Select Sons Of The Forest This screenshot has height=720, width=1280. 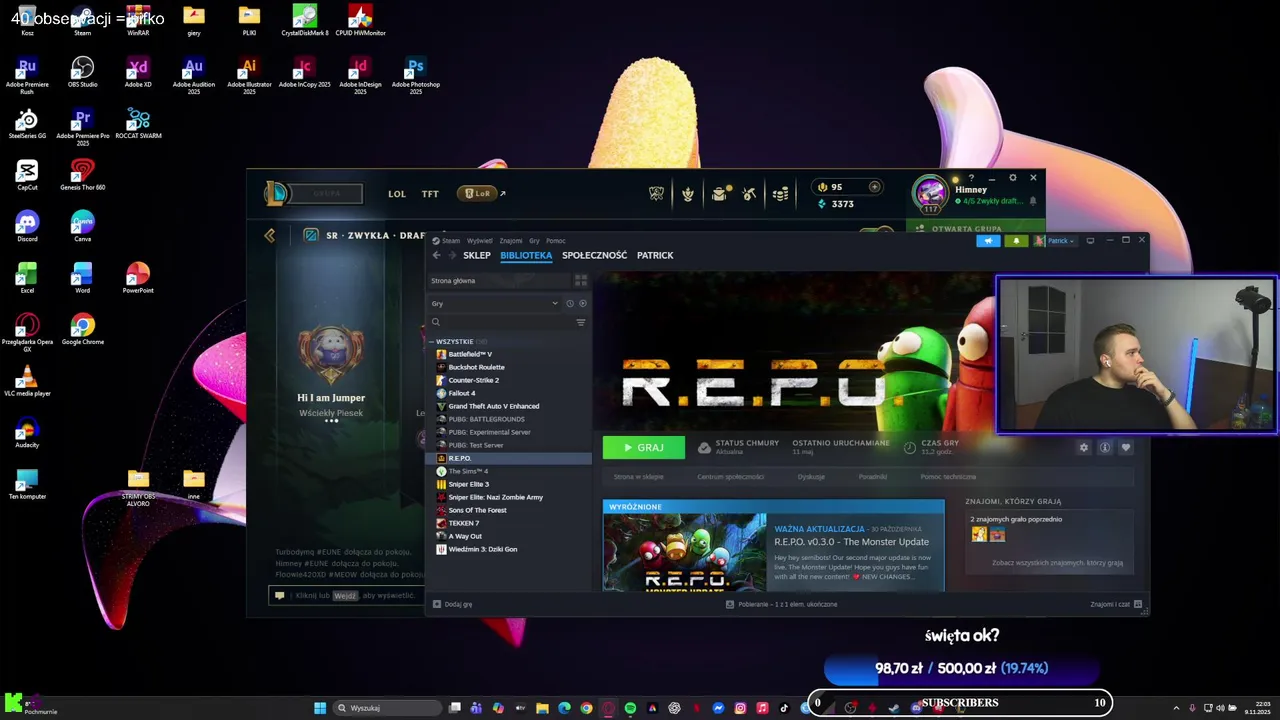[477, 510]
